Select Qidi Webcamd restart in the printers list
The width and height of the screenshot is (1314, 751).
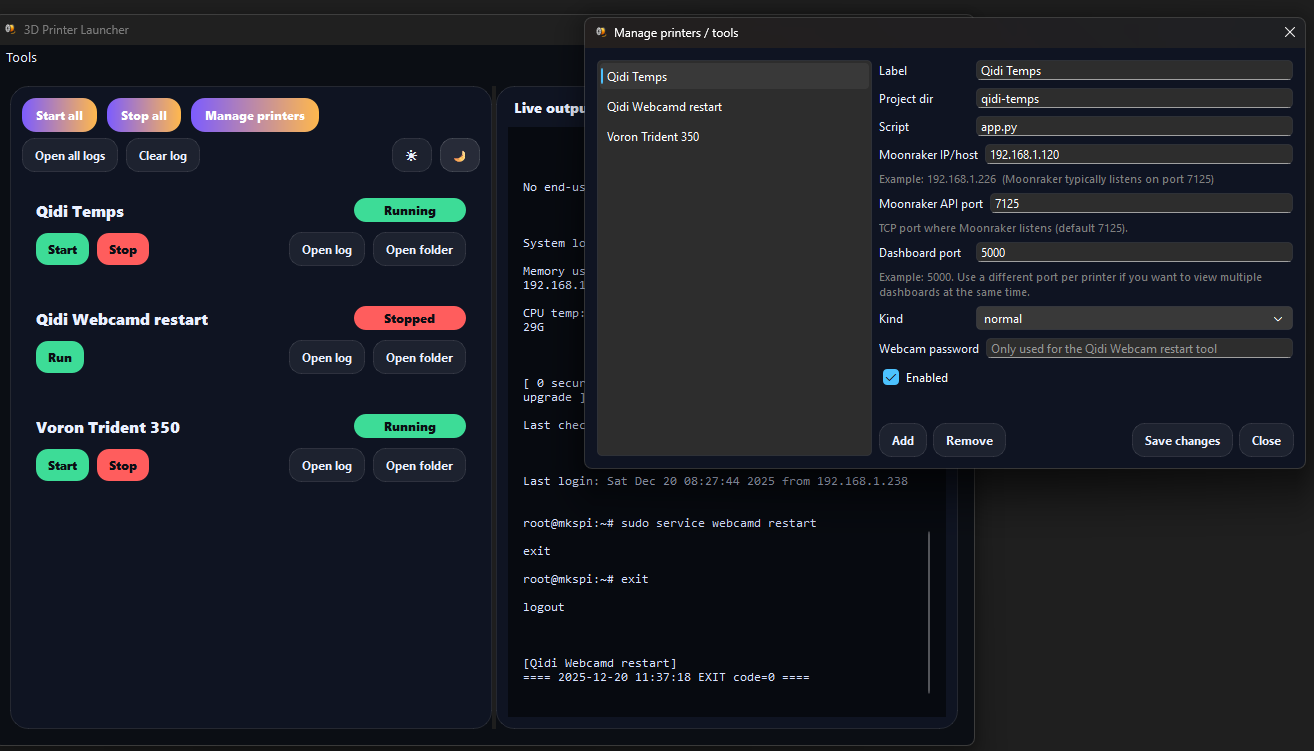pos(735,106)
